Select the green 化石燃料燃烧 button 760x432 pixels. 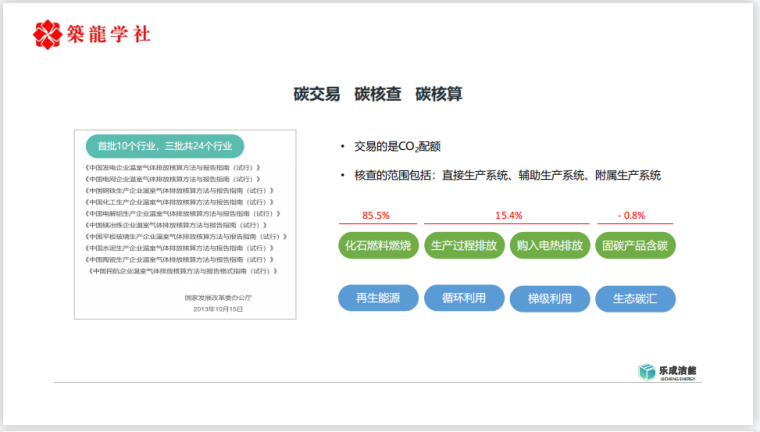click(x=376, y=246)
